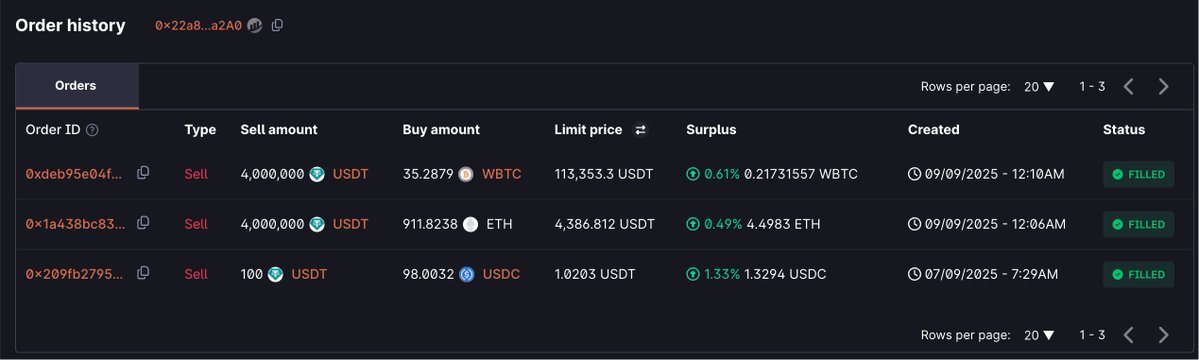Viewport: 1199px width, 360px height.
Task: Select the Orders tab
Action: pos(76,86)
